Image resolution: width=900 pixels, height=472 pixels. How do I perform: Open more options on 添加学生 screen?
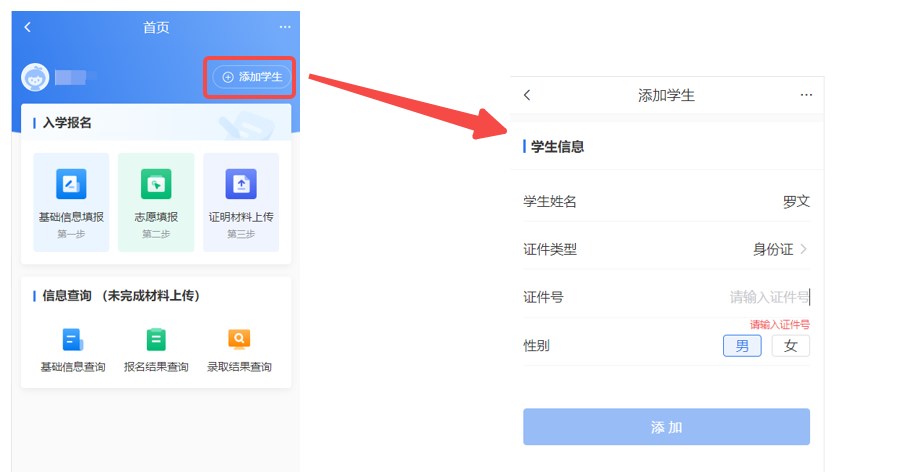click(x=806, y=95)
